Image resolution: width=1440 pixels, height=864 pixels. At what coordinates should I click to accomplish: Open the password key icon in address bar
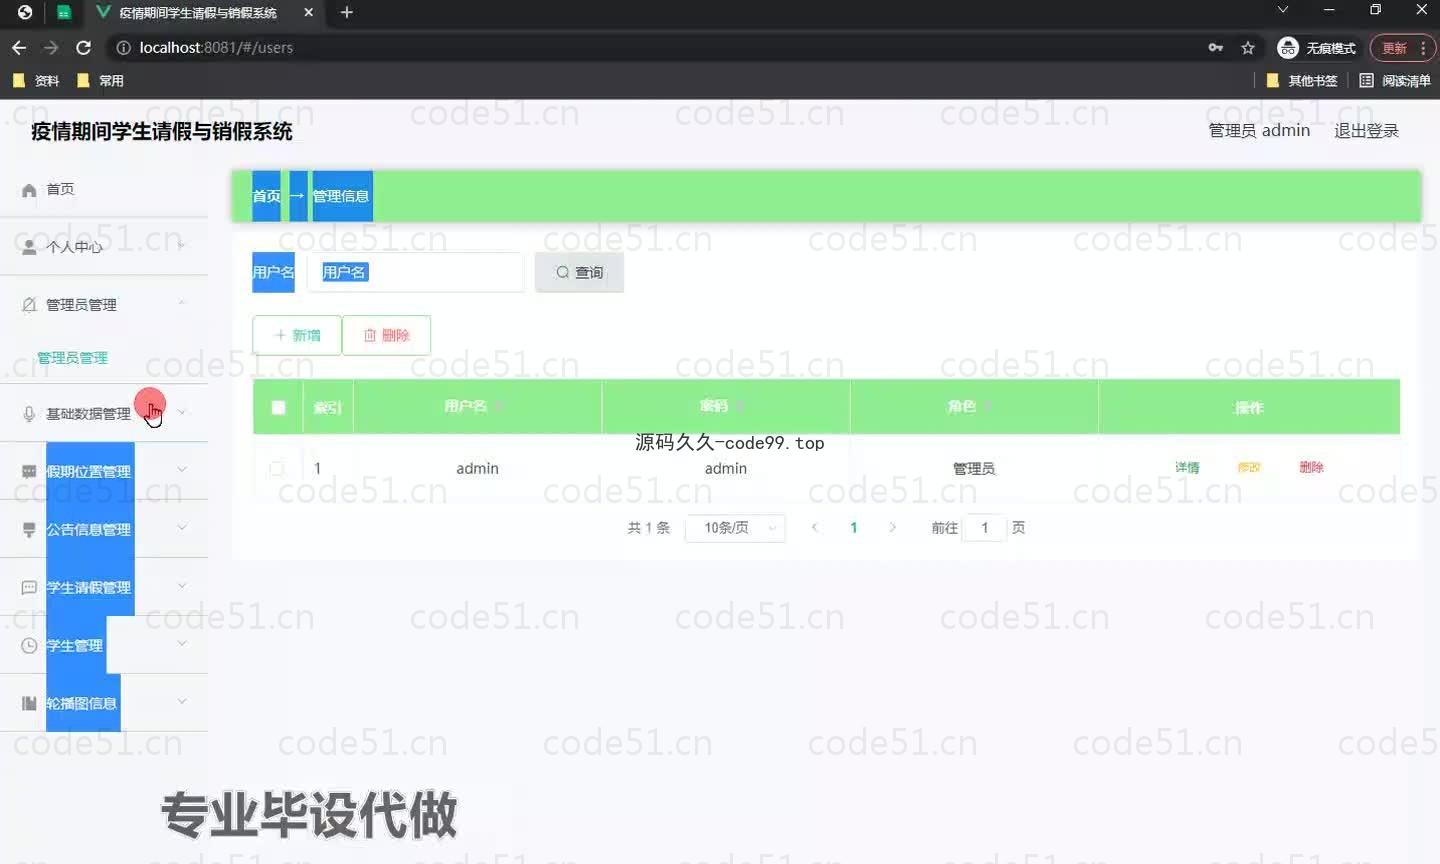[1216, 47]
